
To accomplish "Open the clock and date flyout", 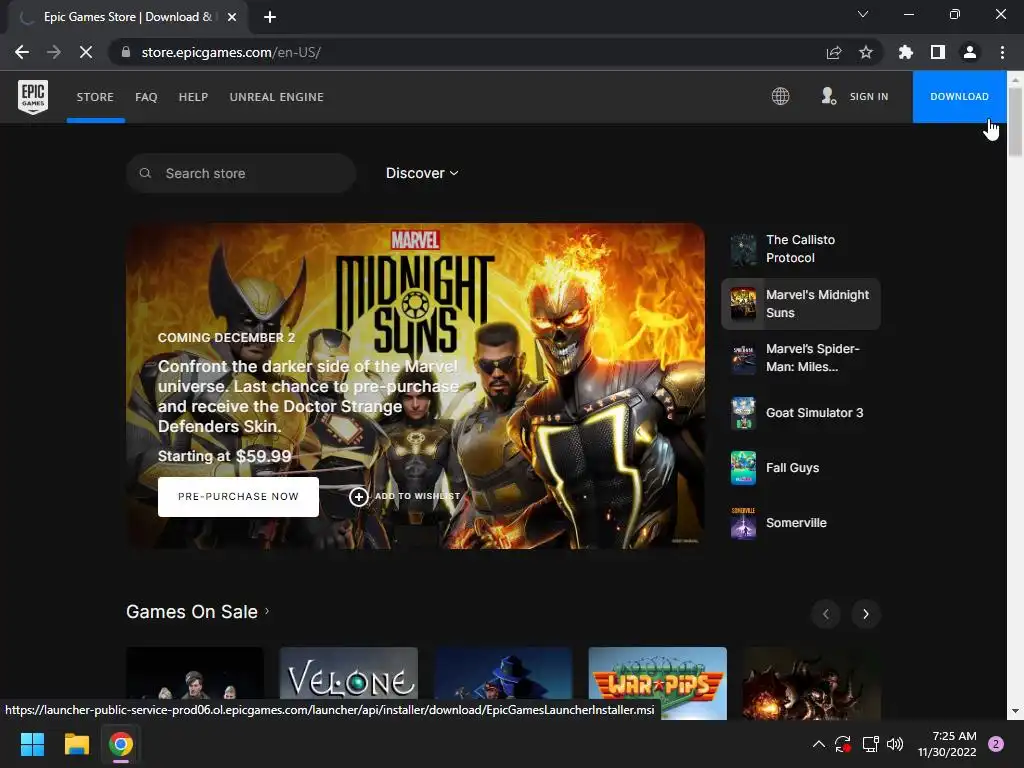I will (947, 744).
